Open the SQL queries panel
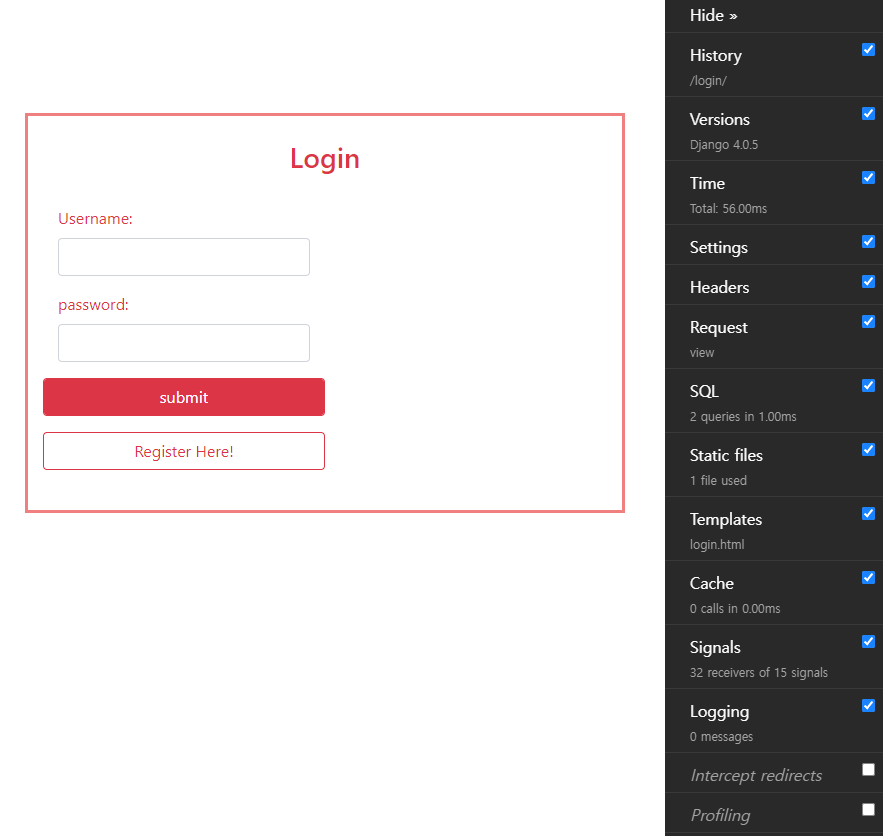This screenshot has height=836, width=883. tap(704, 391)
